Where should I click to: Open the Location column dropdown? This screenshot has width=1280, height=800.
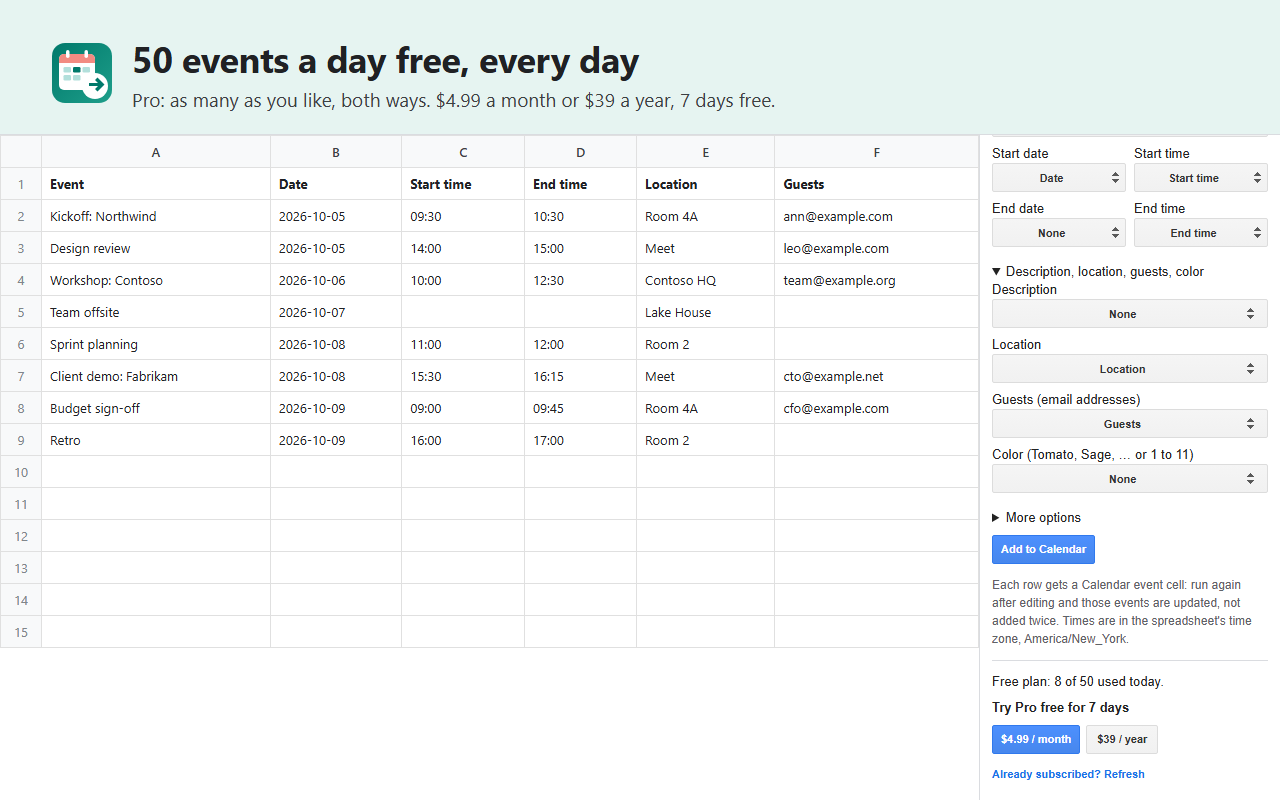pos(1130,369)
